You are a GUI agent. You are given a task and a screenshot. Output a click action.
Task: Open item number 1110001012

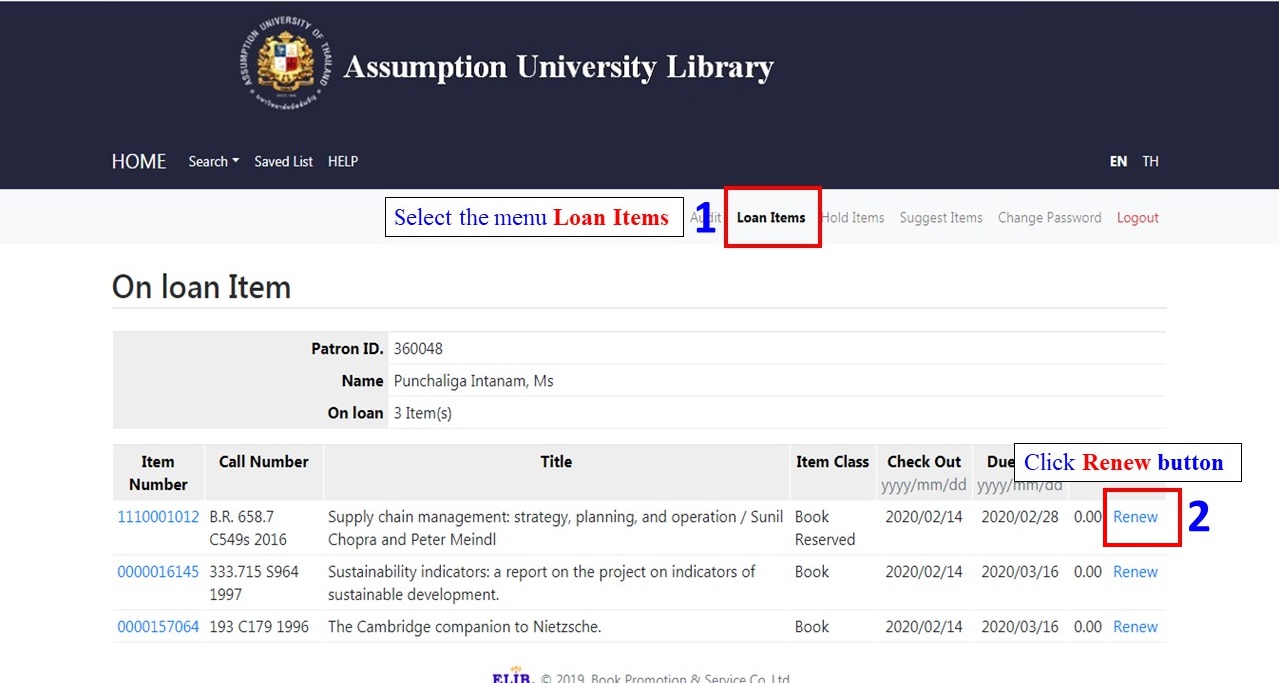(x=158, y=517)
